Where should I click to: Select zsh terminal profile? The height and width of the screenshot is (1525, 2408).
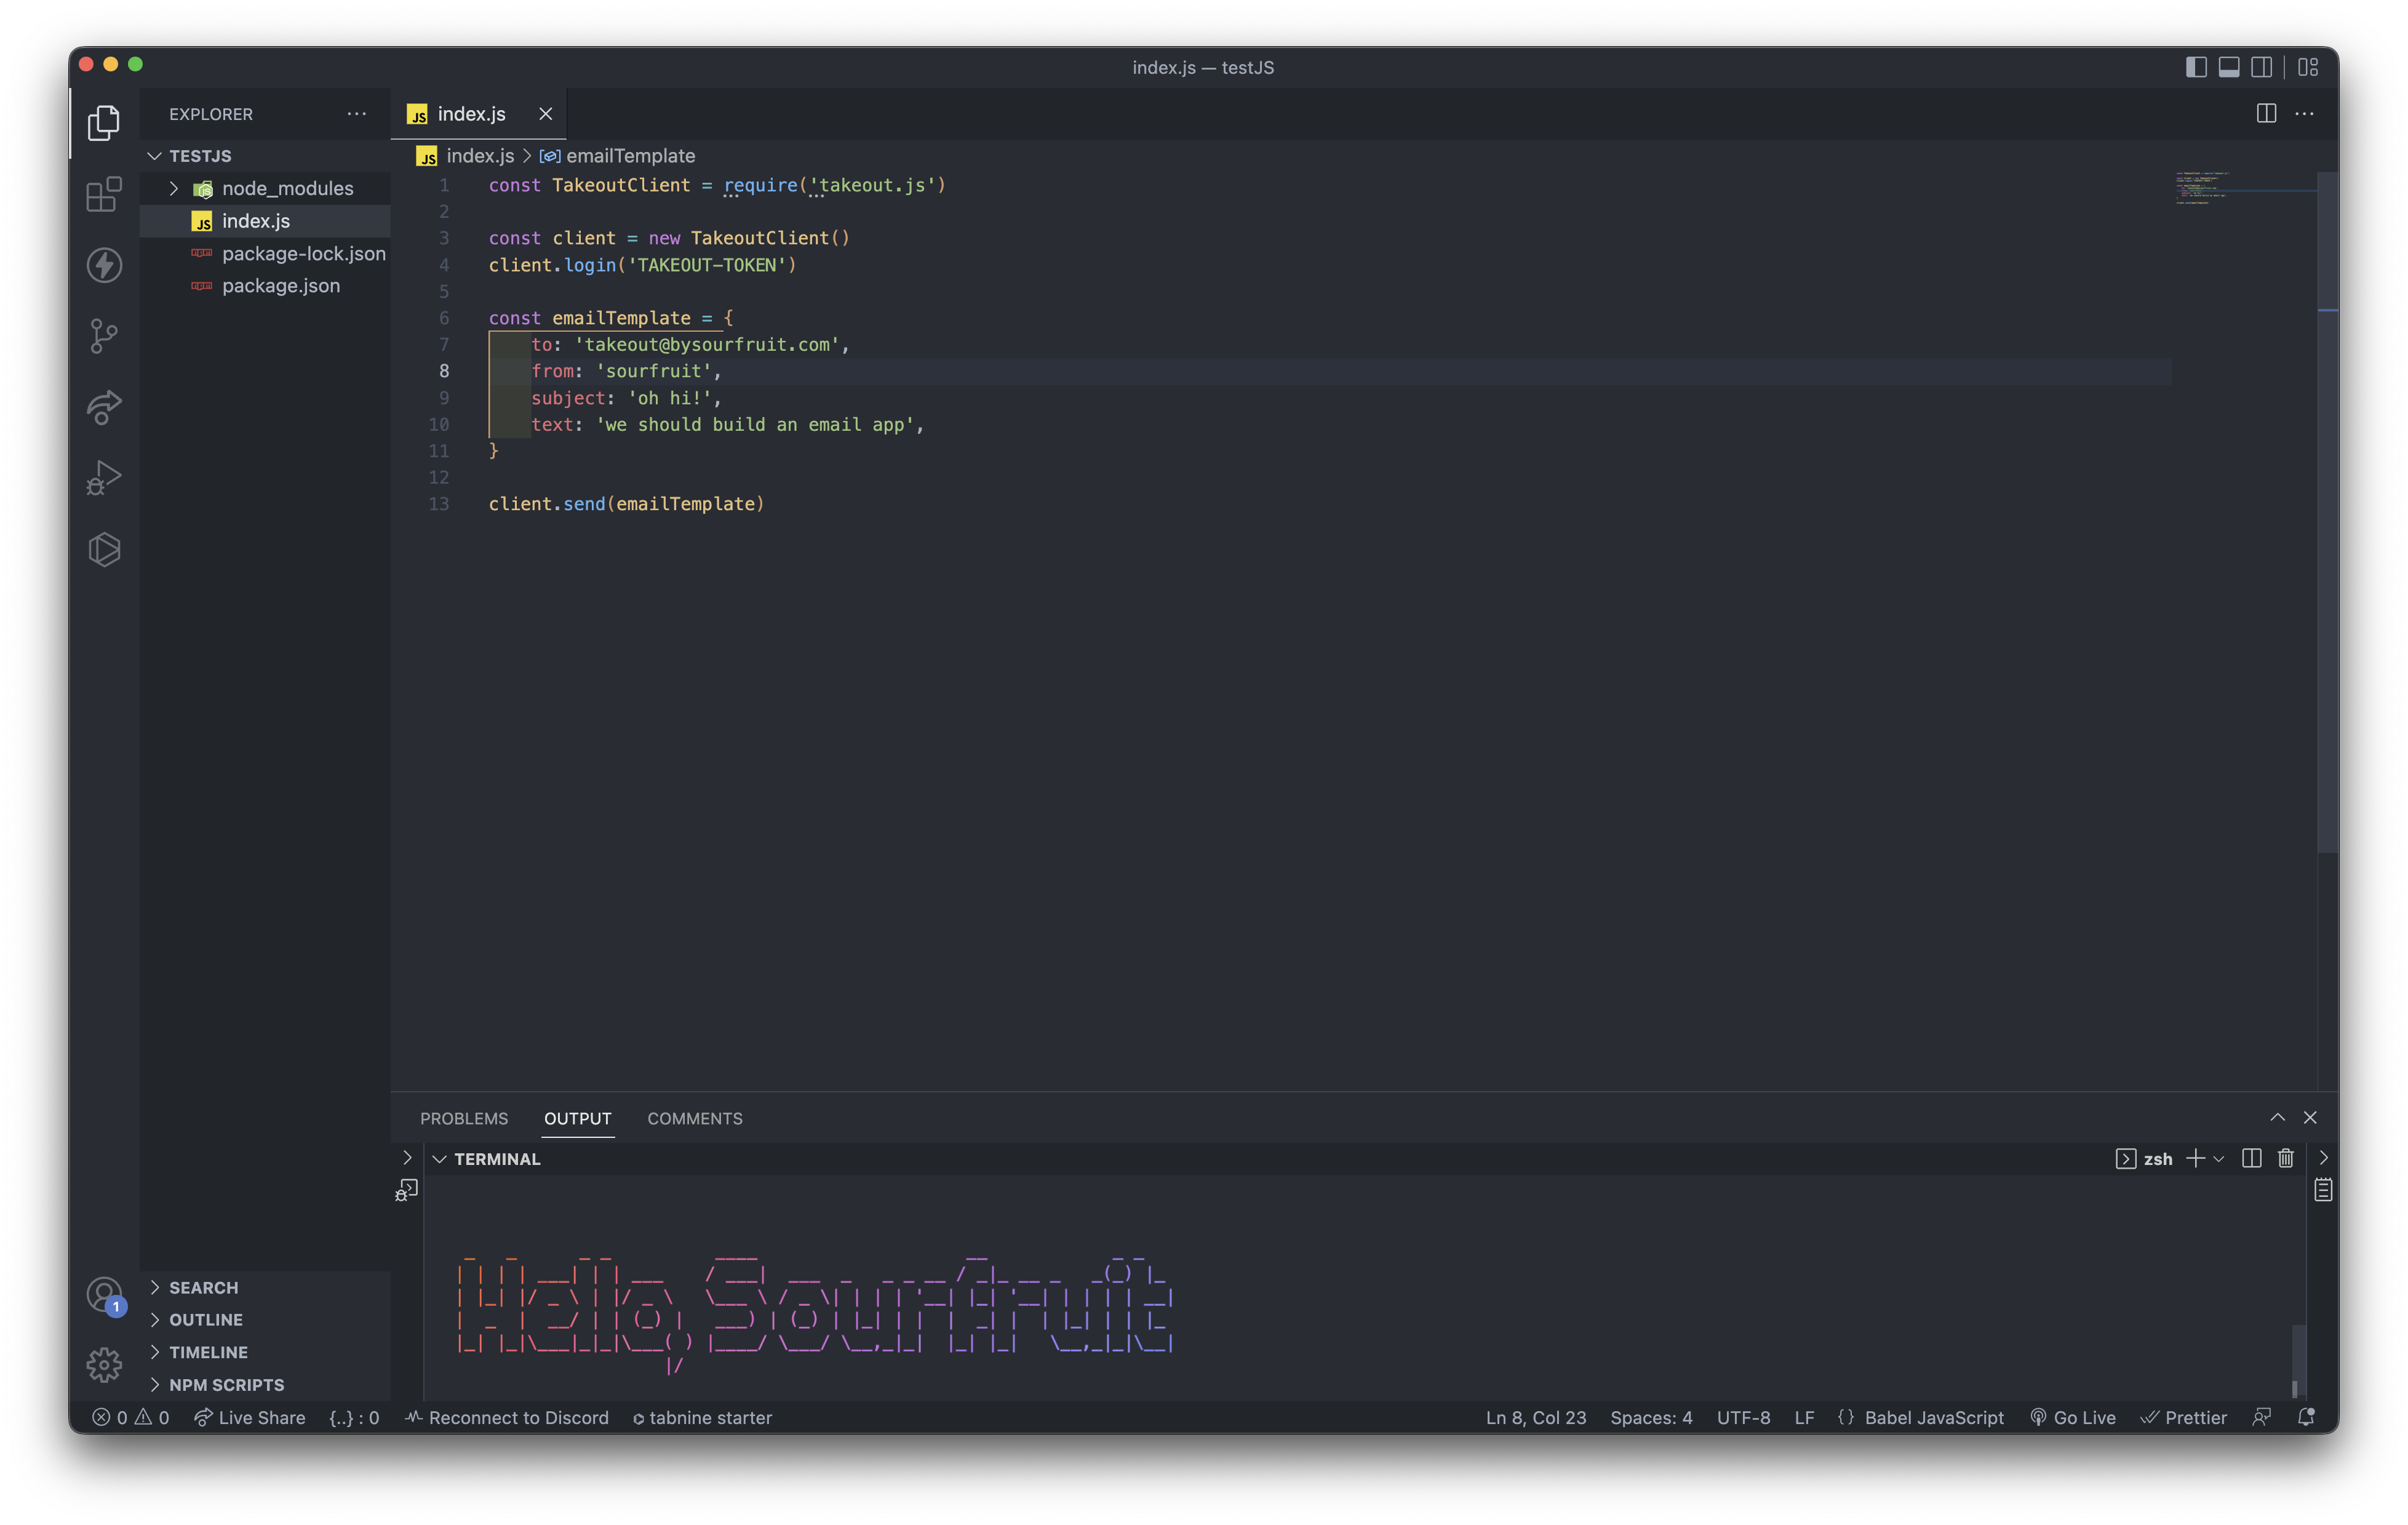point(2145,1158)
